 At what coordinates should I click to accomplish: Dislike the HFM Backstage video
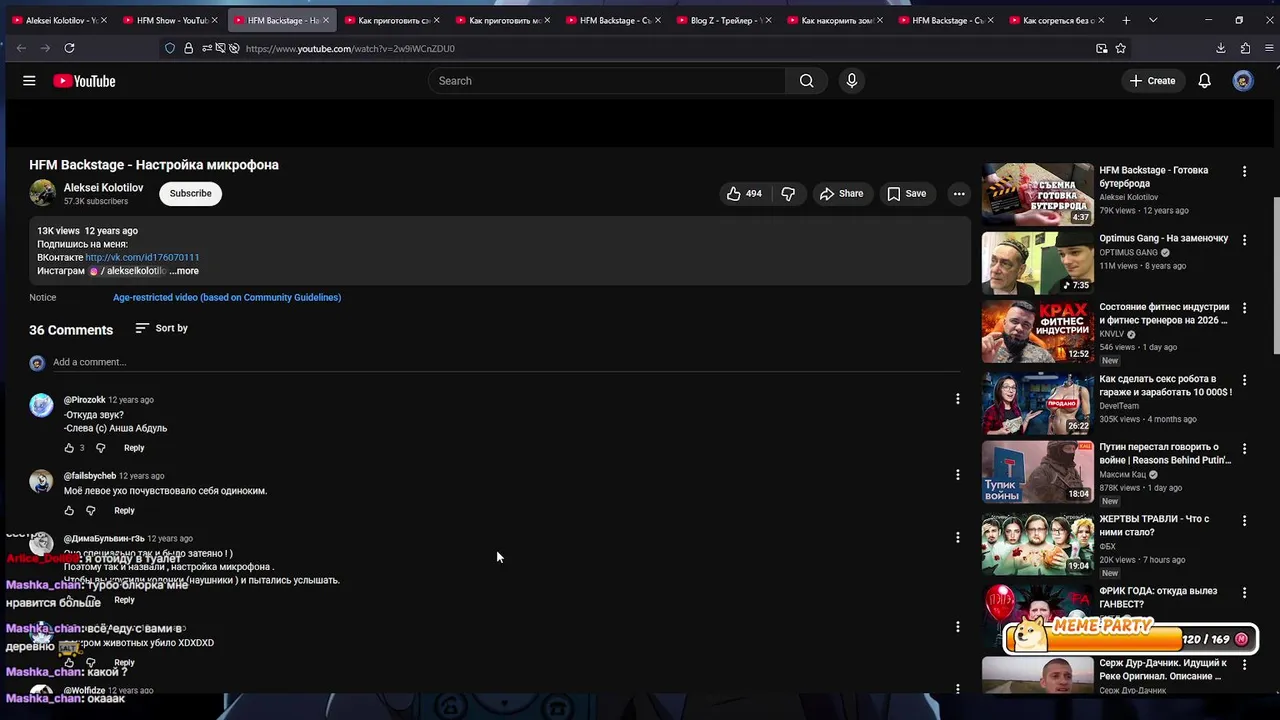point(788,194)
